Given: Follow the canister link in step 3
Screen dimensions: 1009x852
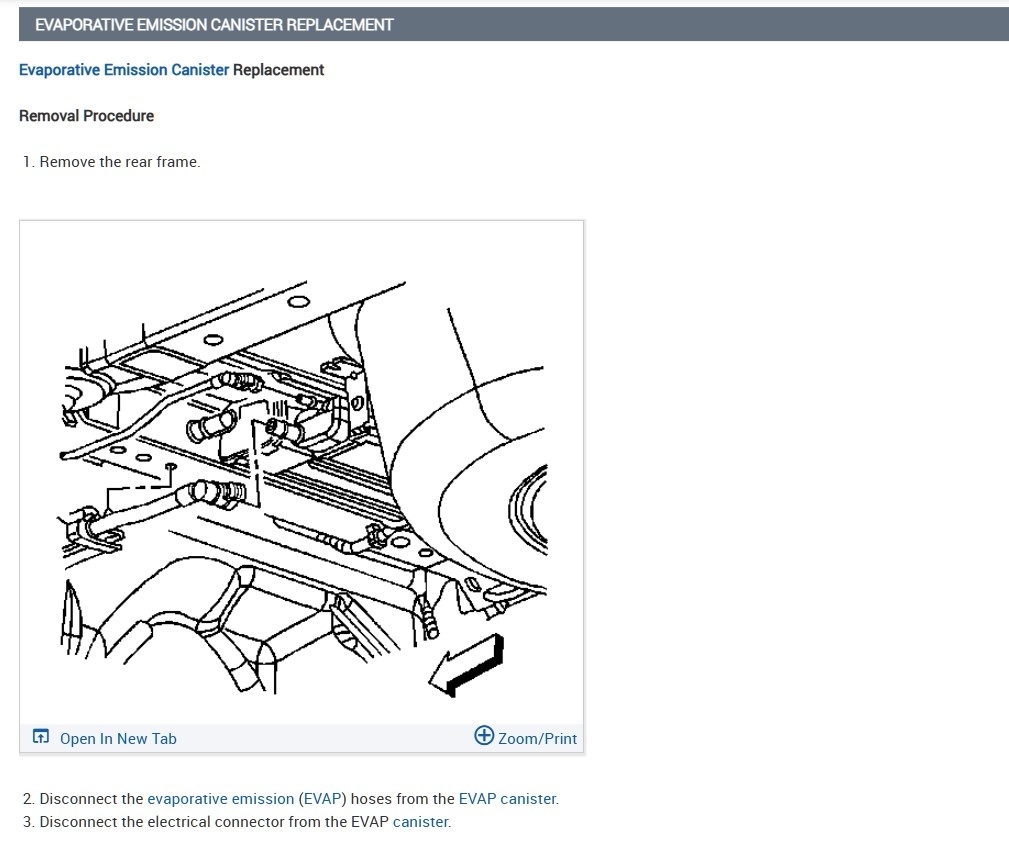Looking at the screenshot, I should (421, 822).
